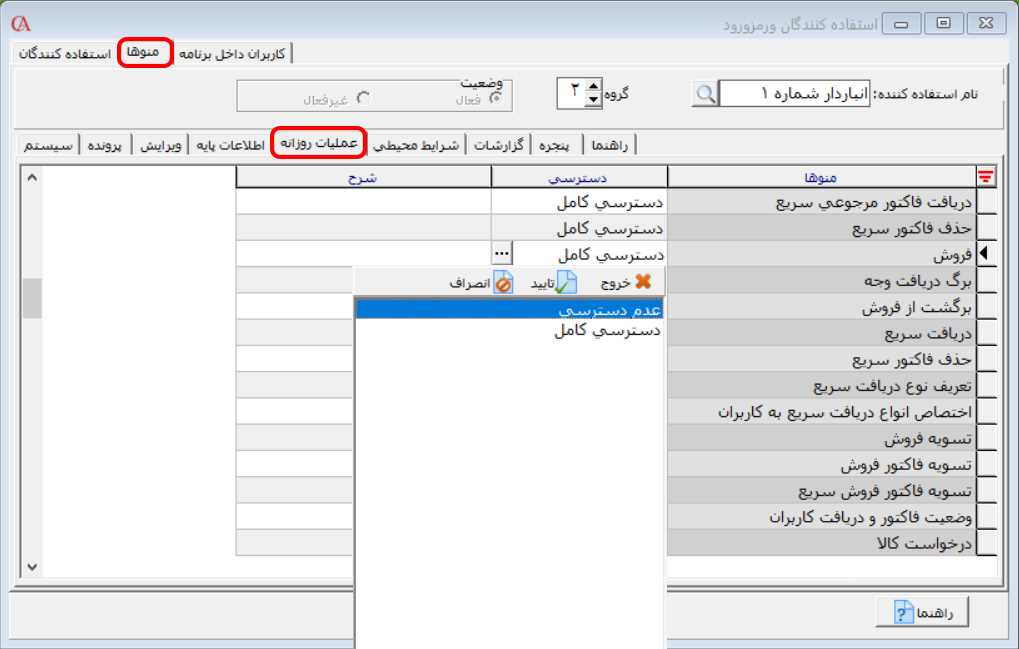Click the red filter icon on the grid header
Viewport: 1019px width, 649px height.
point(987,175)
